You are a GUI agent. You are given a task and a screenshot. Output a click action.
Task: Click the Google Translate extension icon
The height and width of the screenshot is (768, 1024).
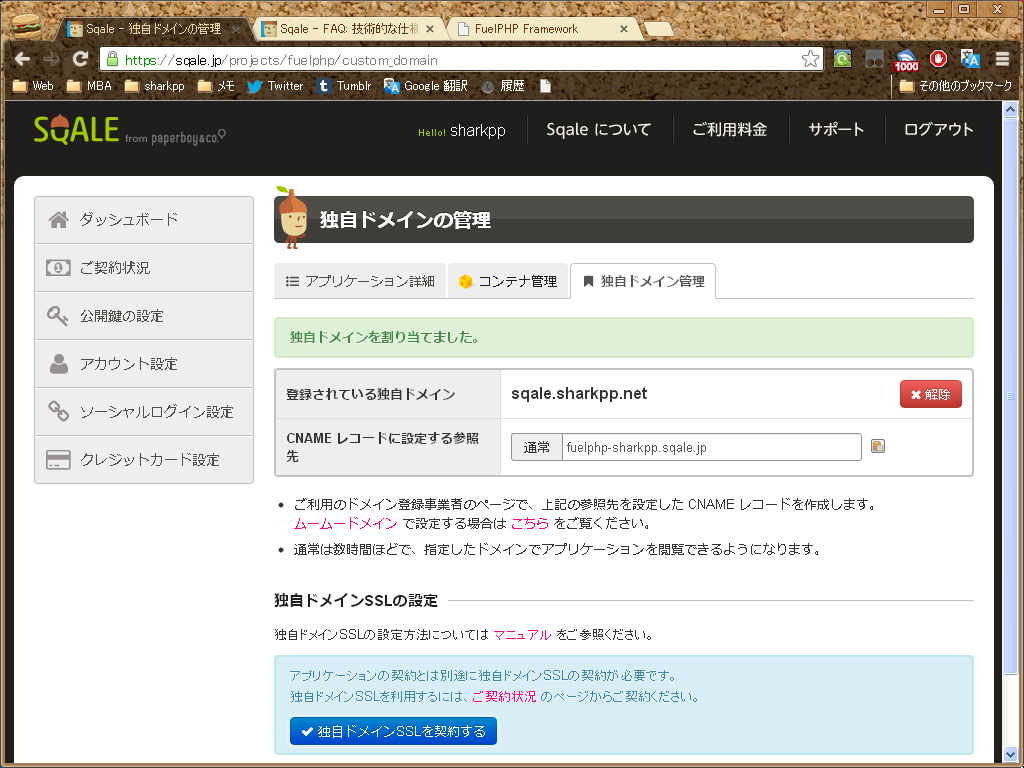tap(970, 59)
